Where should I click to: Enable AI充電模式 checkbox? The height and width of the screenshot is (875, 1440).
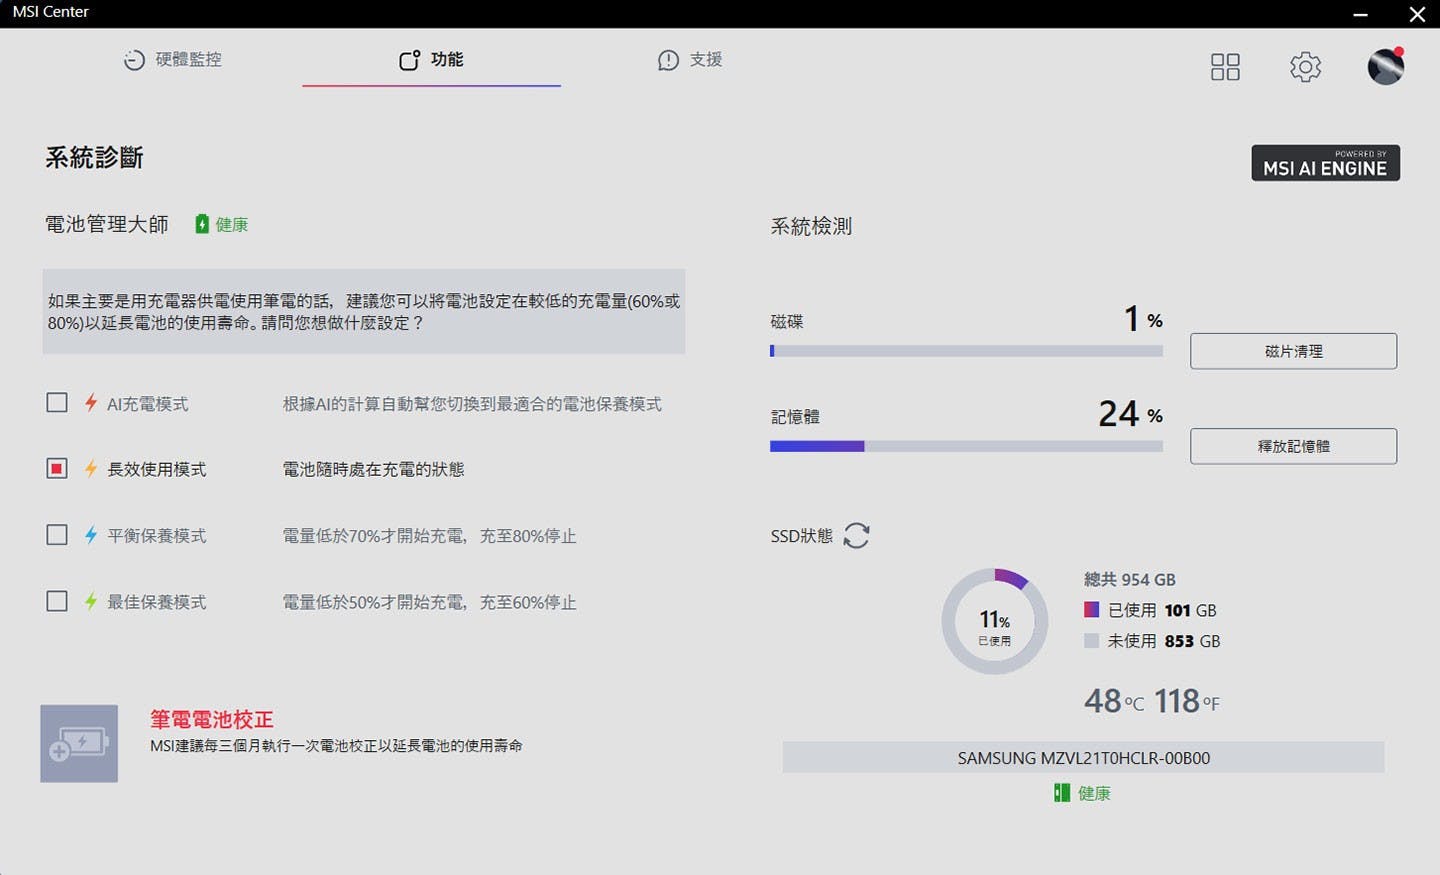tap(57, 402)
